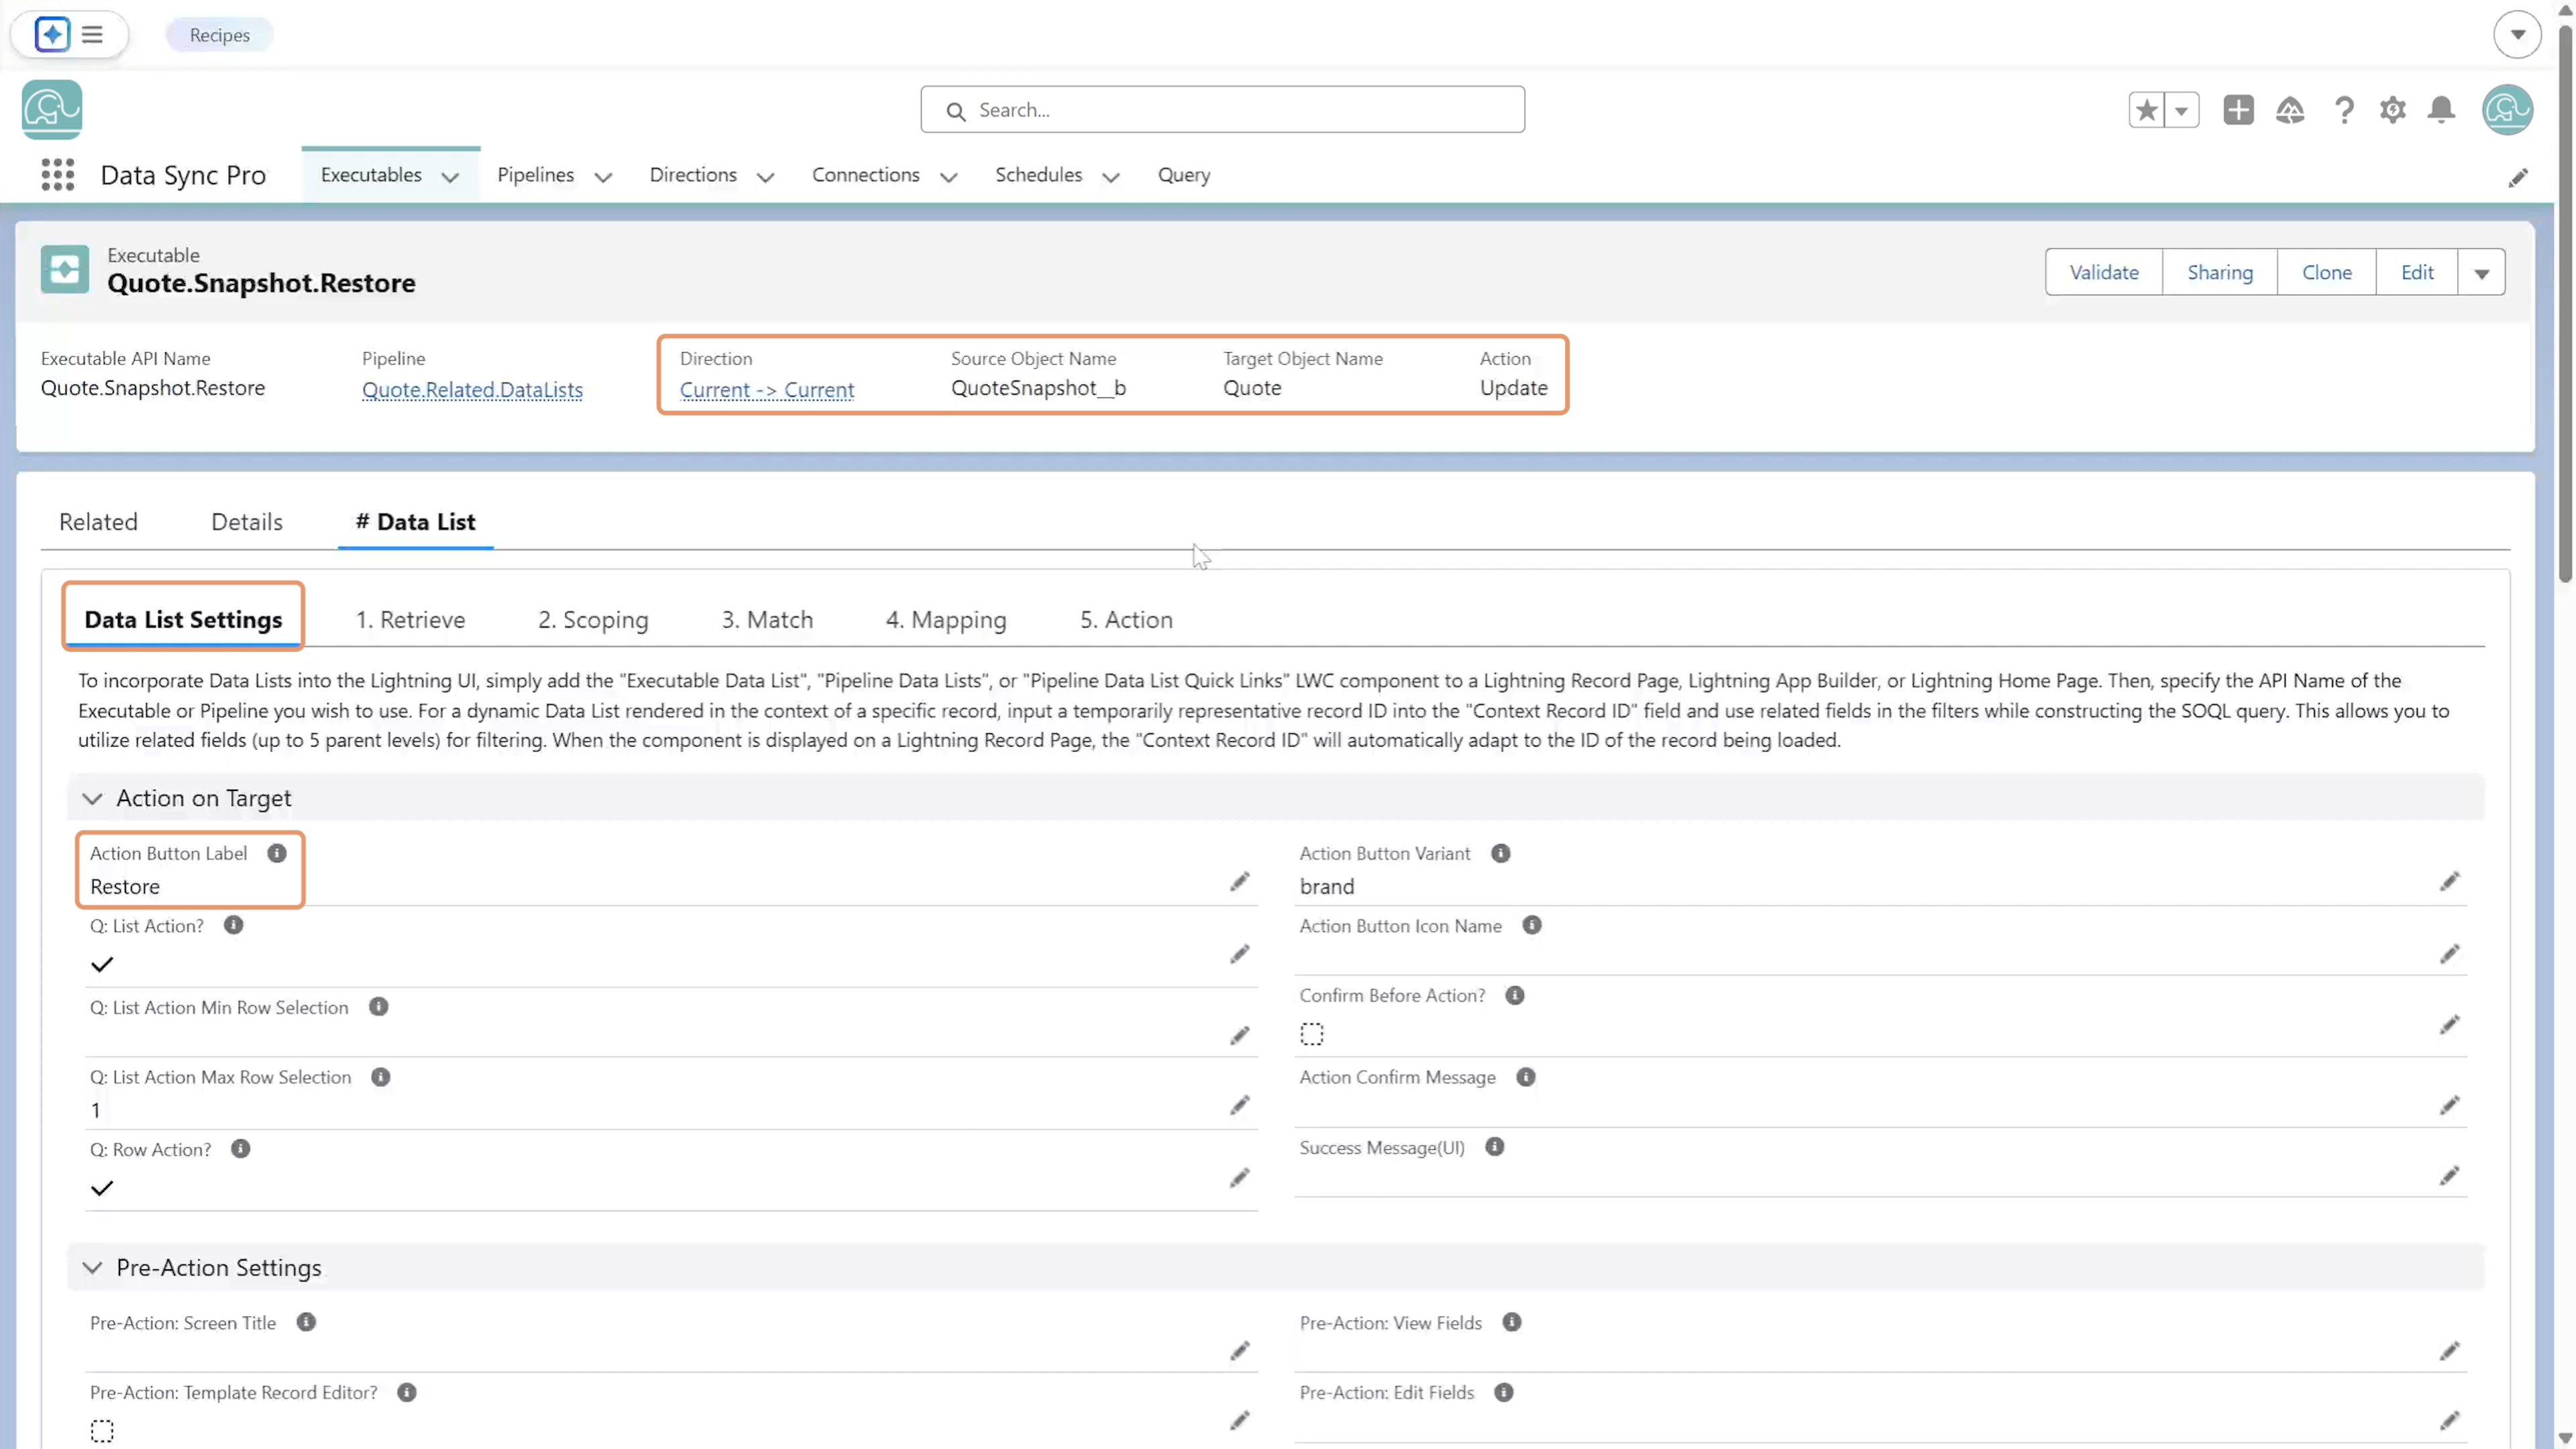Screen dimensions: 2576x1449
Task: Select the 5. Action sub-tab
Action: pyautogui.click(x=1126, y=620)
